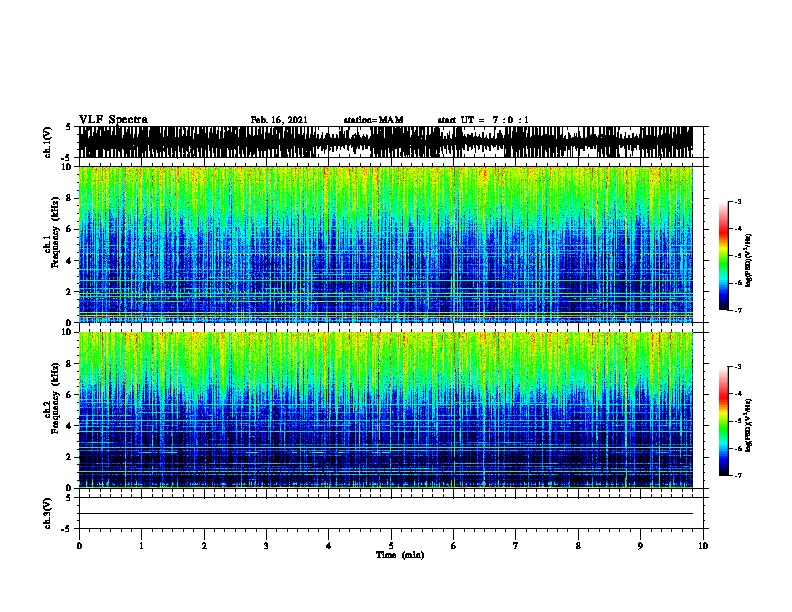Click the "station=MAM" header label
The width and height of the screenshot is (792, 612).
click(x=373, y=120)
